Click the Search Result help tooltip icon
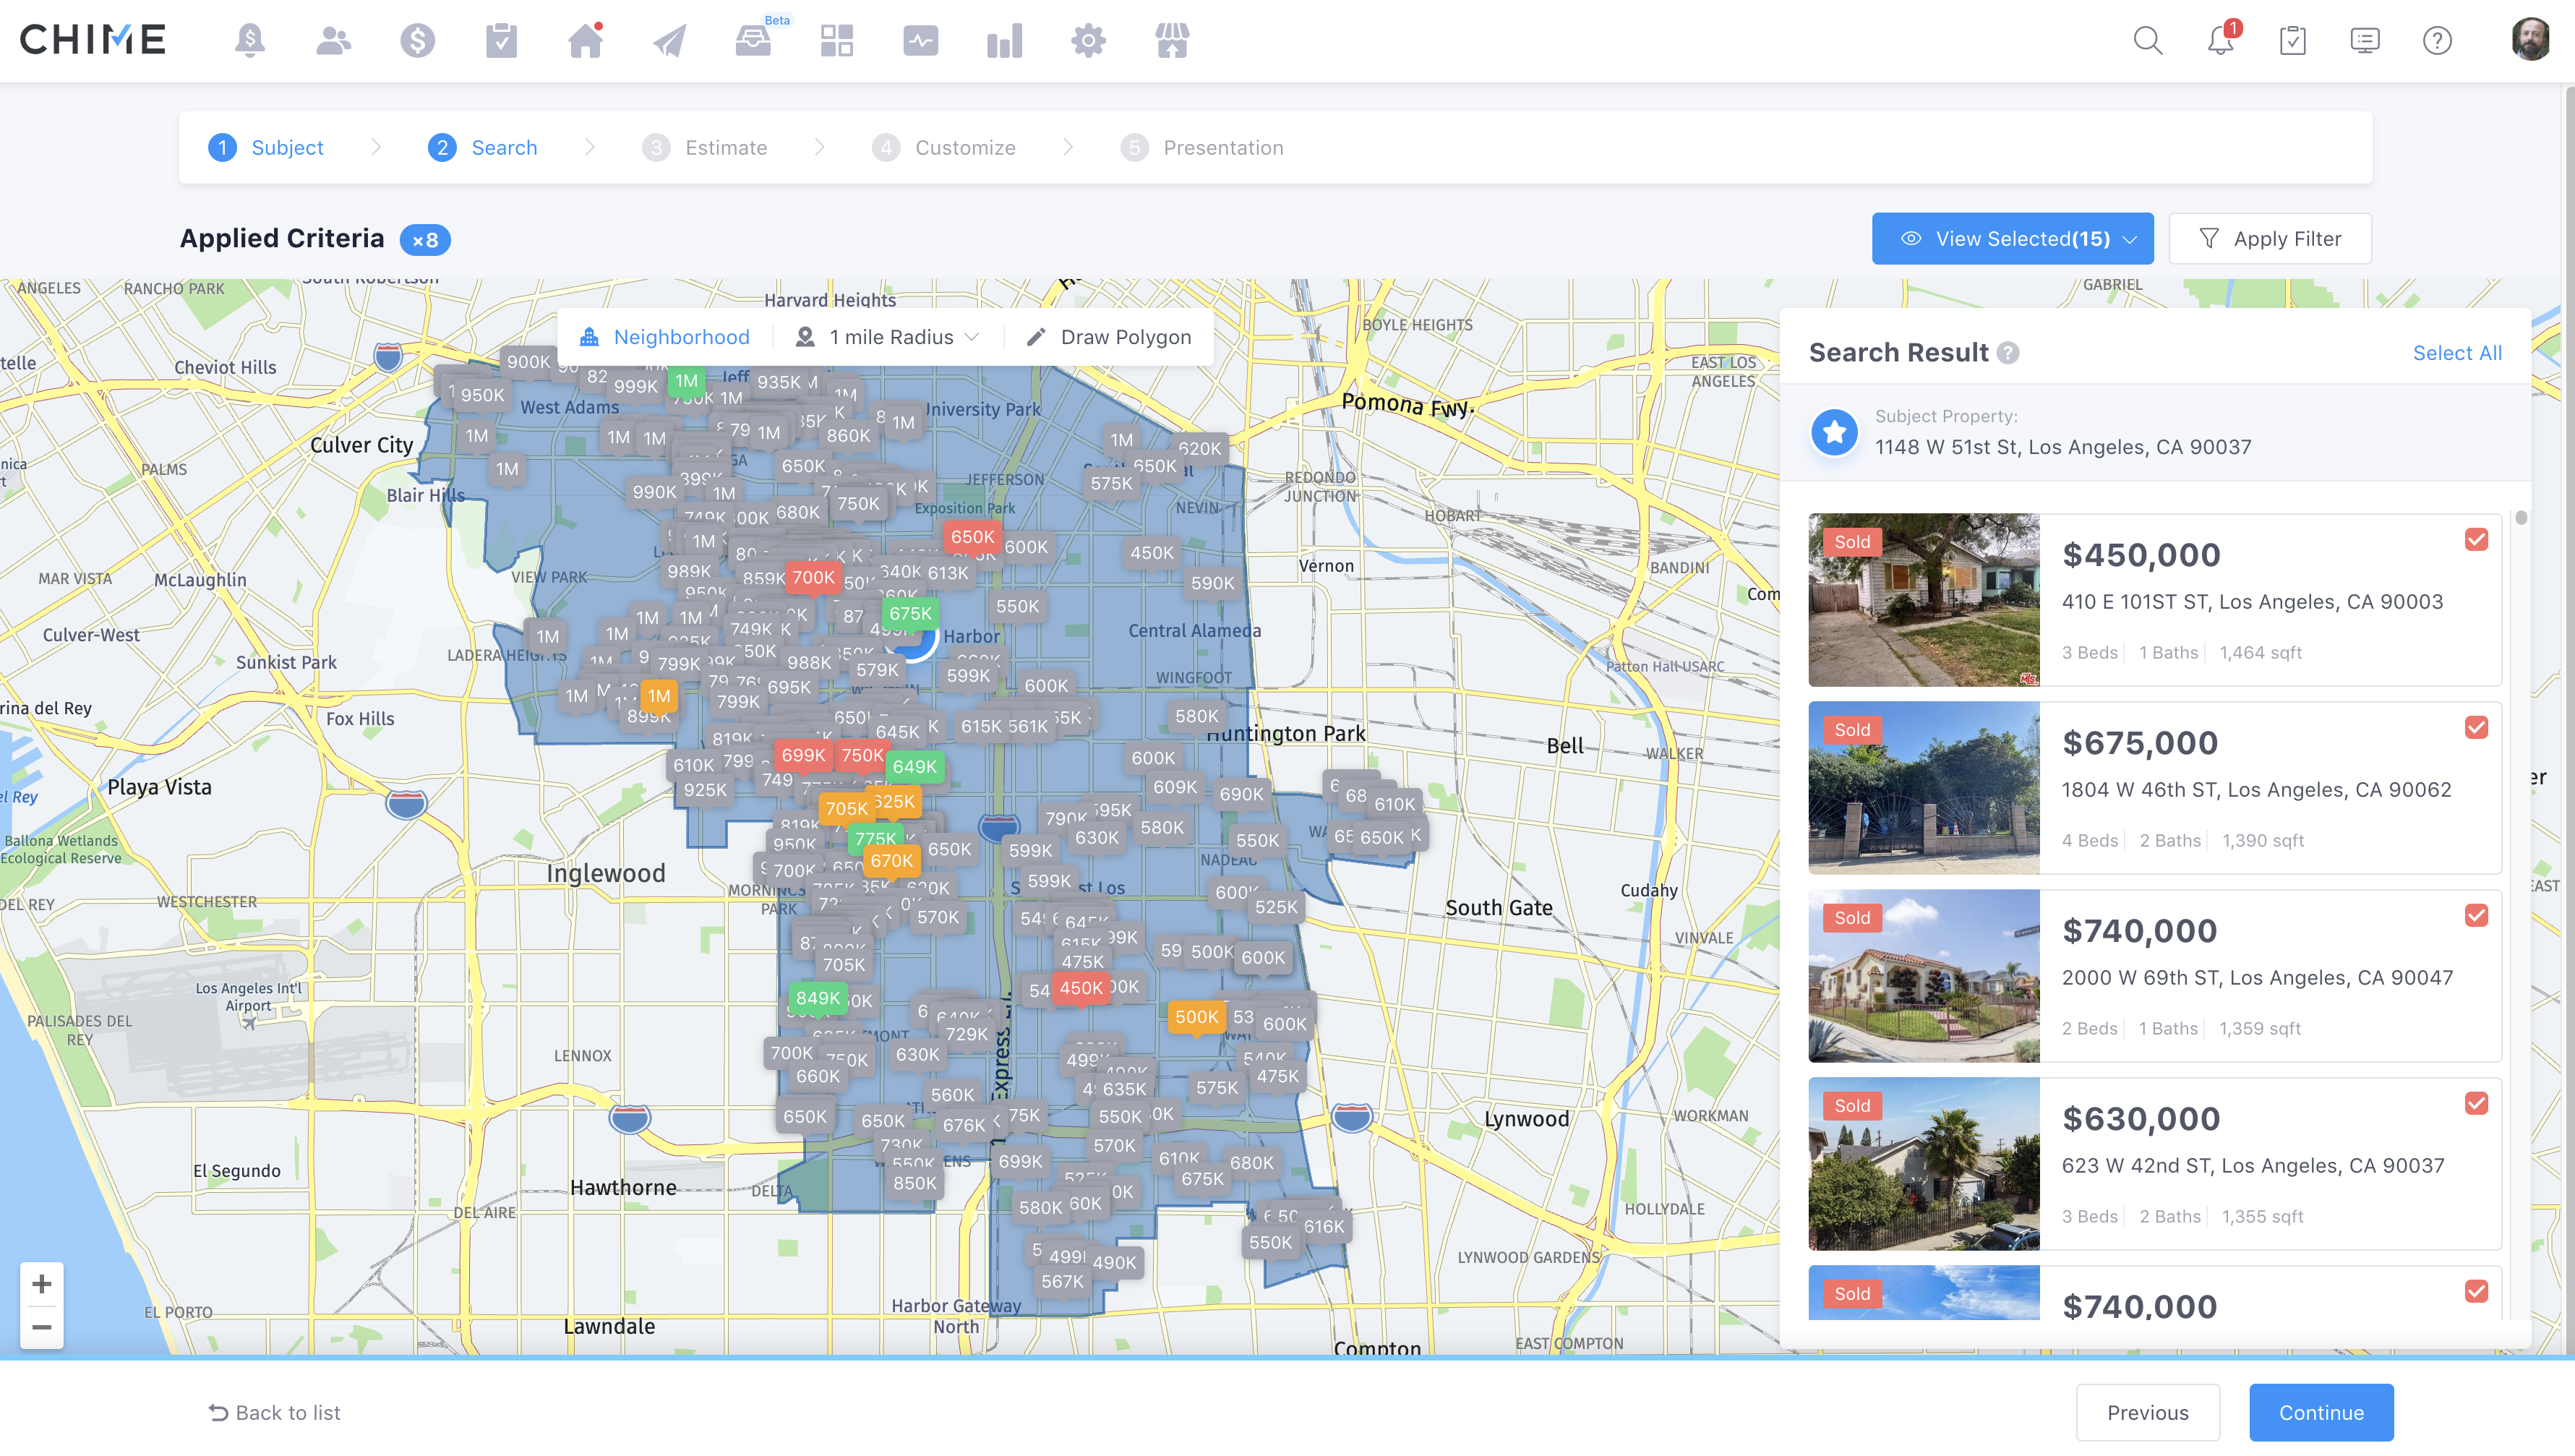The width and height of the screenshot is (2575, 1456). click(x=2008, y=353)
